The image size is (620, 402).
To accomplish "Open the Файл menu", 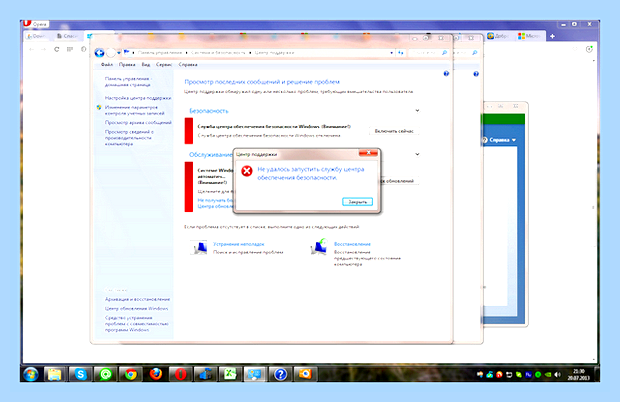I will click(x=107, y=64).
